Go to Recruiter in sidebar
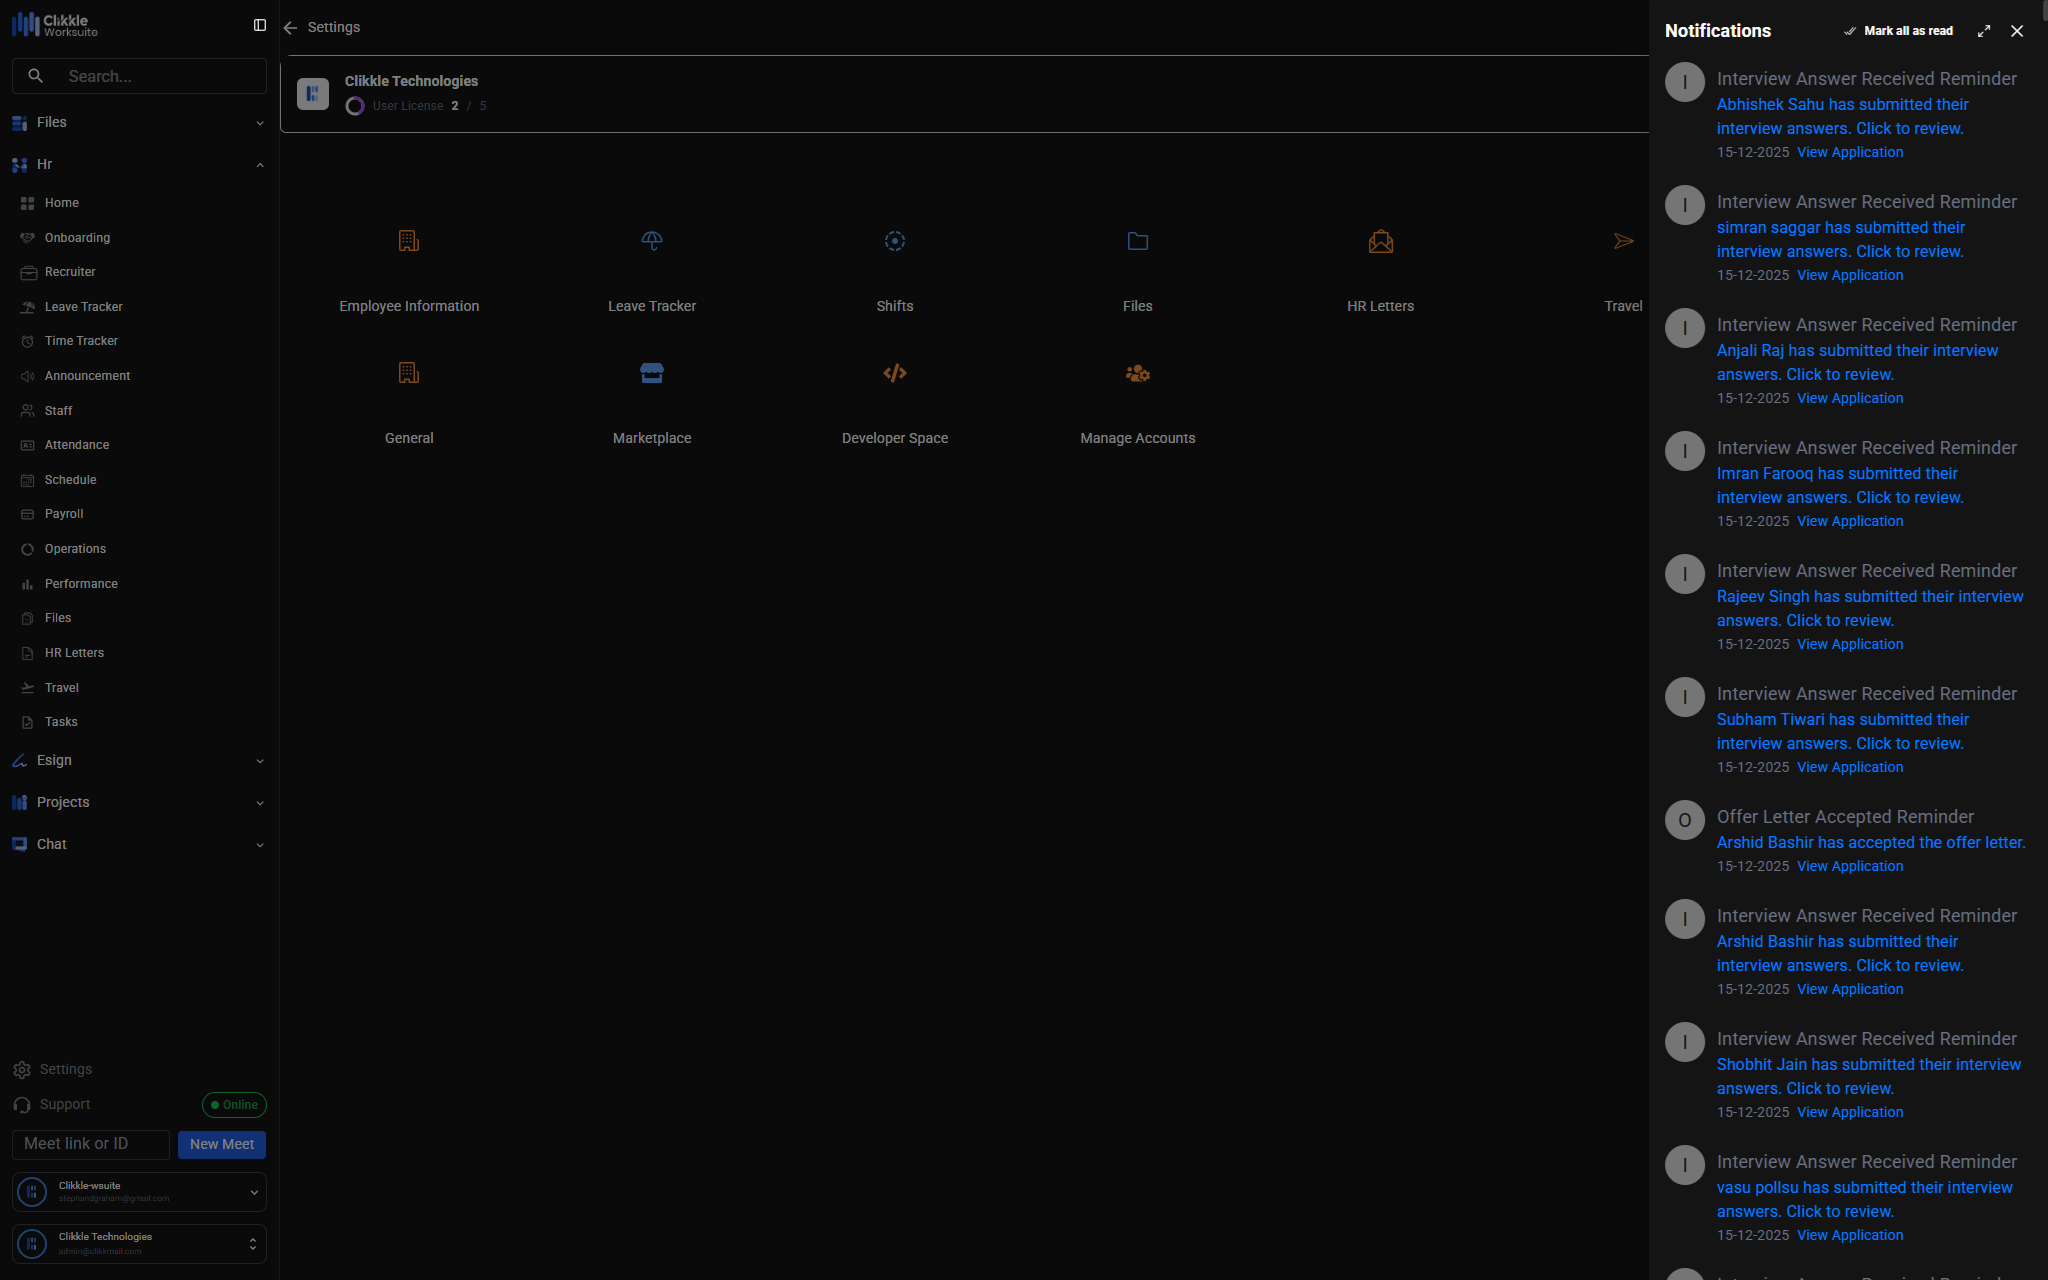 [x=70, y=272]
